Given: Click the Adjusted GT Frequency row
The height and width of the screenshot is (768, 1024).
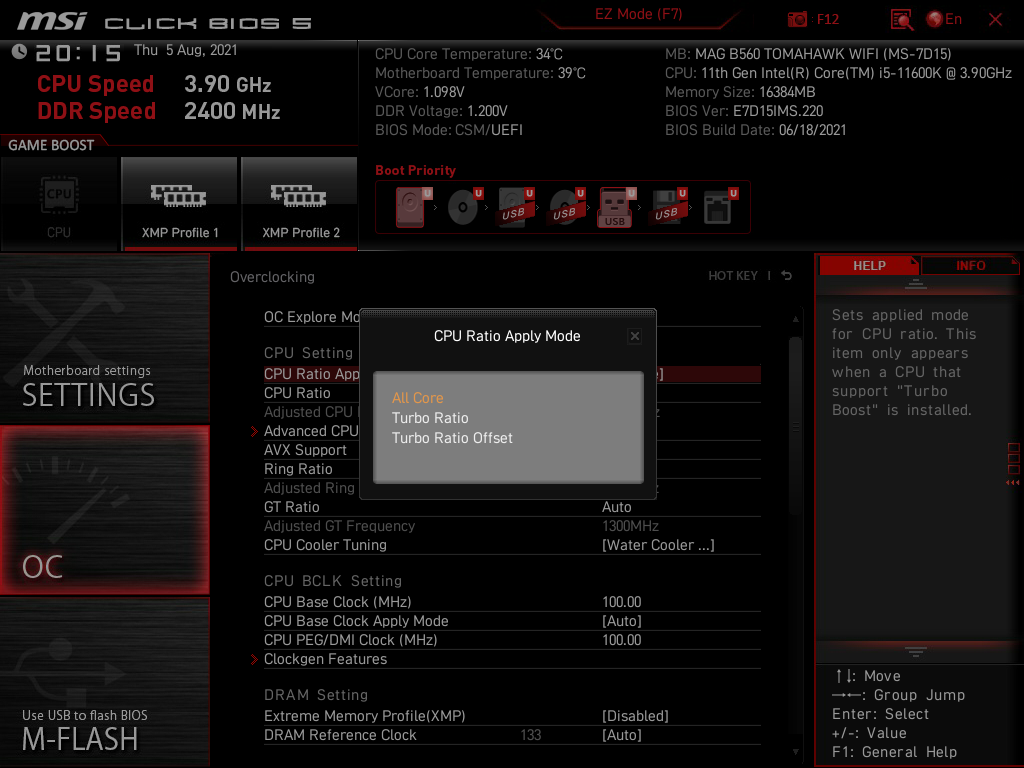Looking at the screenshot, I should [x=512, y=526].
